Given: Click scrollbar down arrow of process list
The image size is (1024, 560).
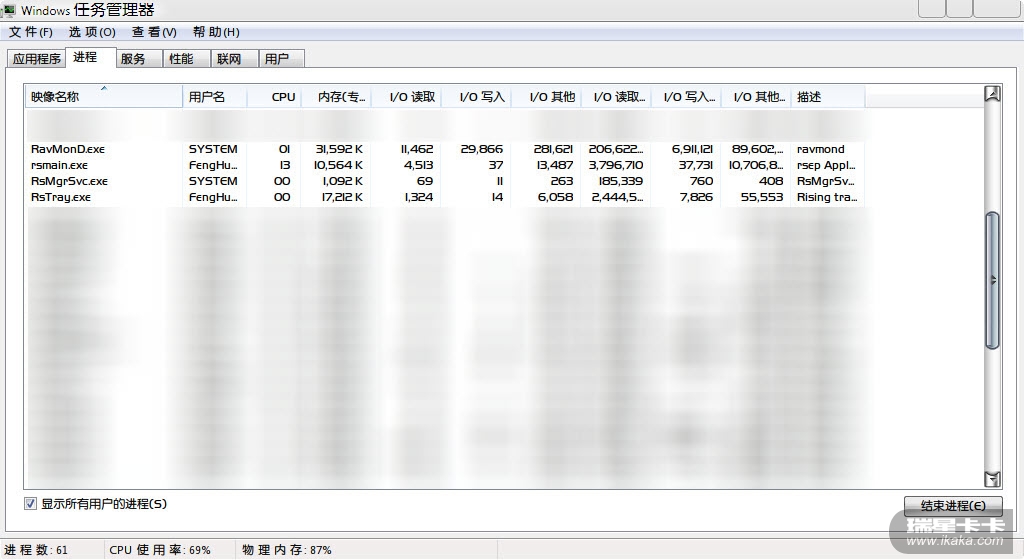Looking at the screenshot, I should click(992, 479).
